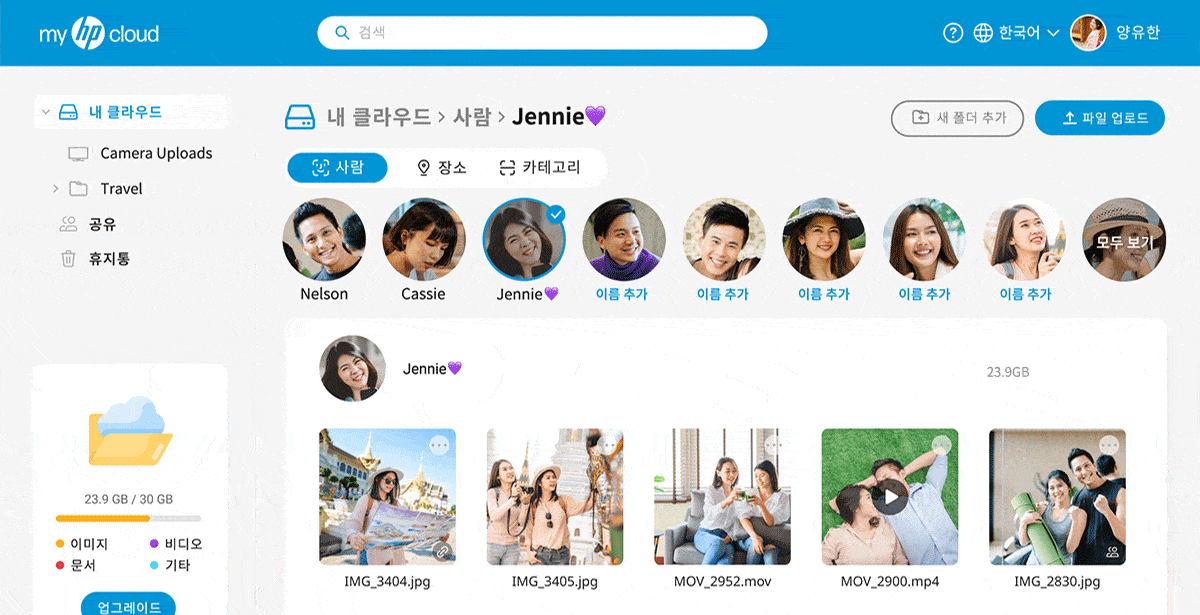Screen dimensions: 1200x615
Task: Collapse the 내 클라우드 tree
Action: pos(46,112)
